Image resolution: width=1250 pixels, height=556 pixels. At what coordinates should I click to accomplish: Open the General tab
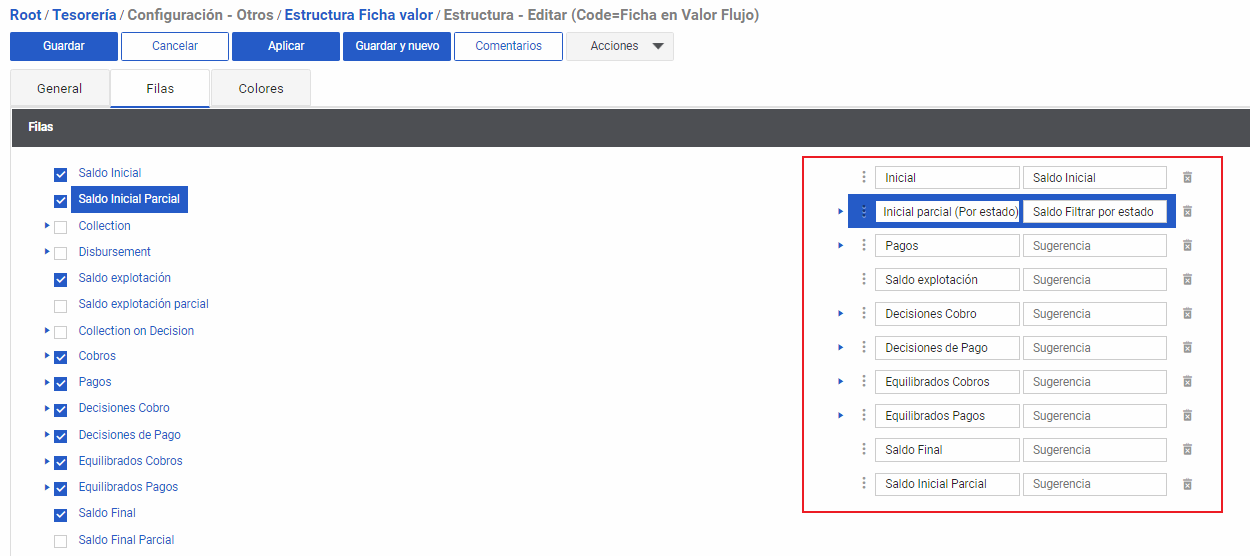[x=60, y=89]
